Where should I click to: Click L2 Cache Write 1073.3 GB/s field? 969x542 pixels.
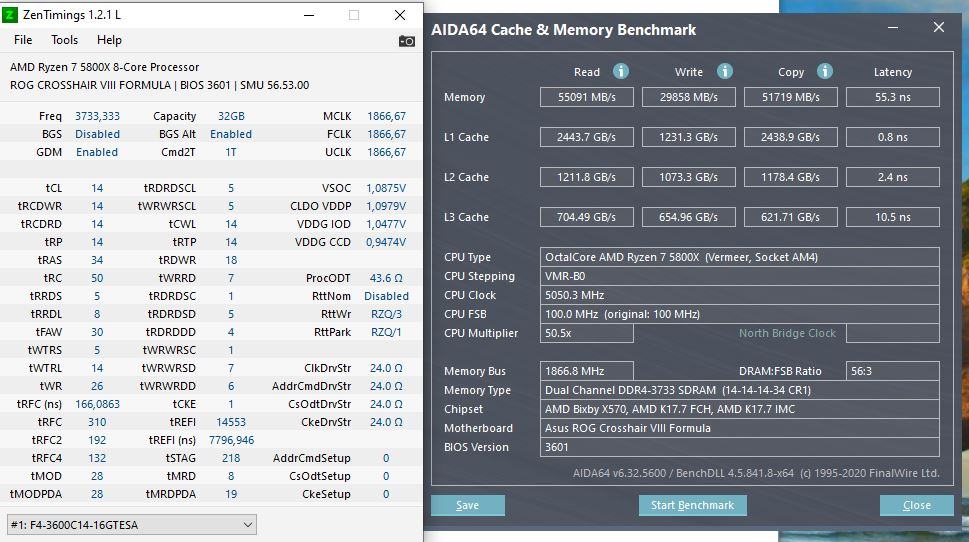688,177
